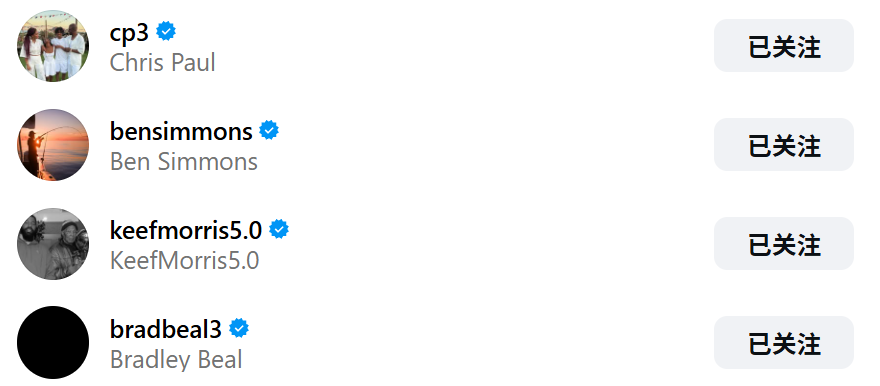Toggle the 已关注 button for cp3
The image size is (880, 386).
783,45
